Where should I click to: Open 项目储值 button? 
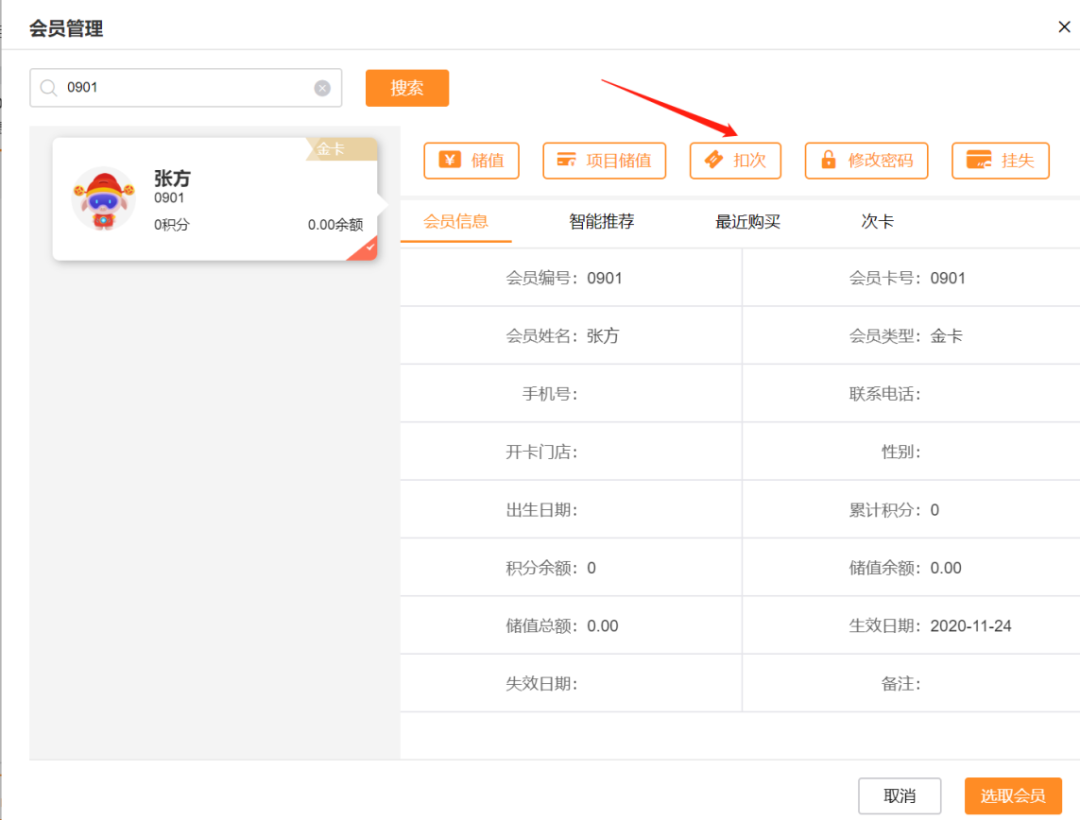(604, 160)
